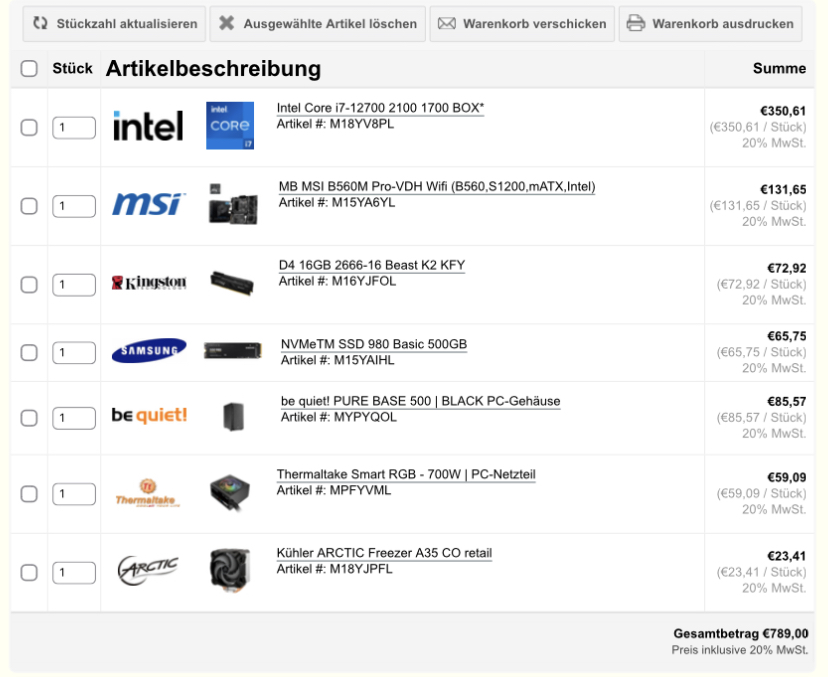The image size is (828, 677).
Task: Click the ARCTIC brand logo
Action: (147, 571)
